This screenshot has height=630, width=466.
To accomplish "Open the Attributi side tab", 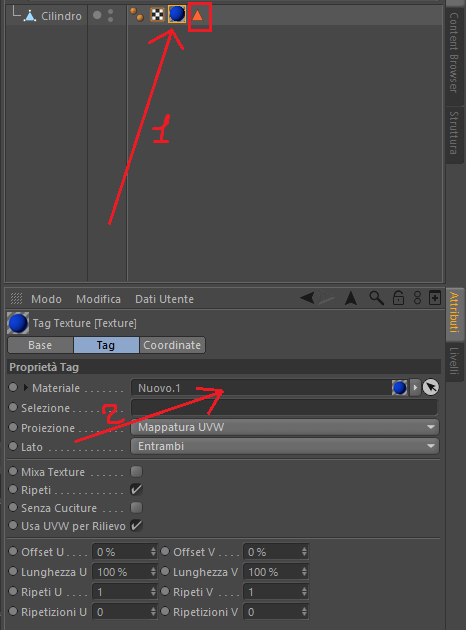I will 454,313.
